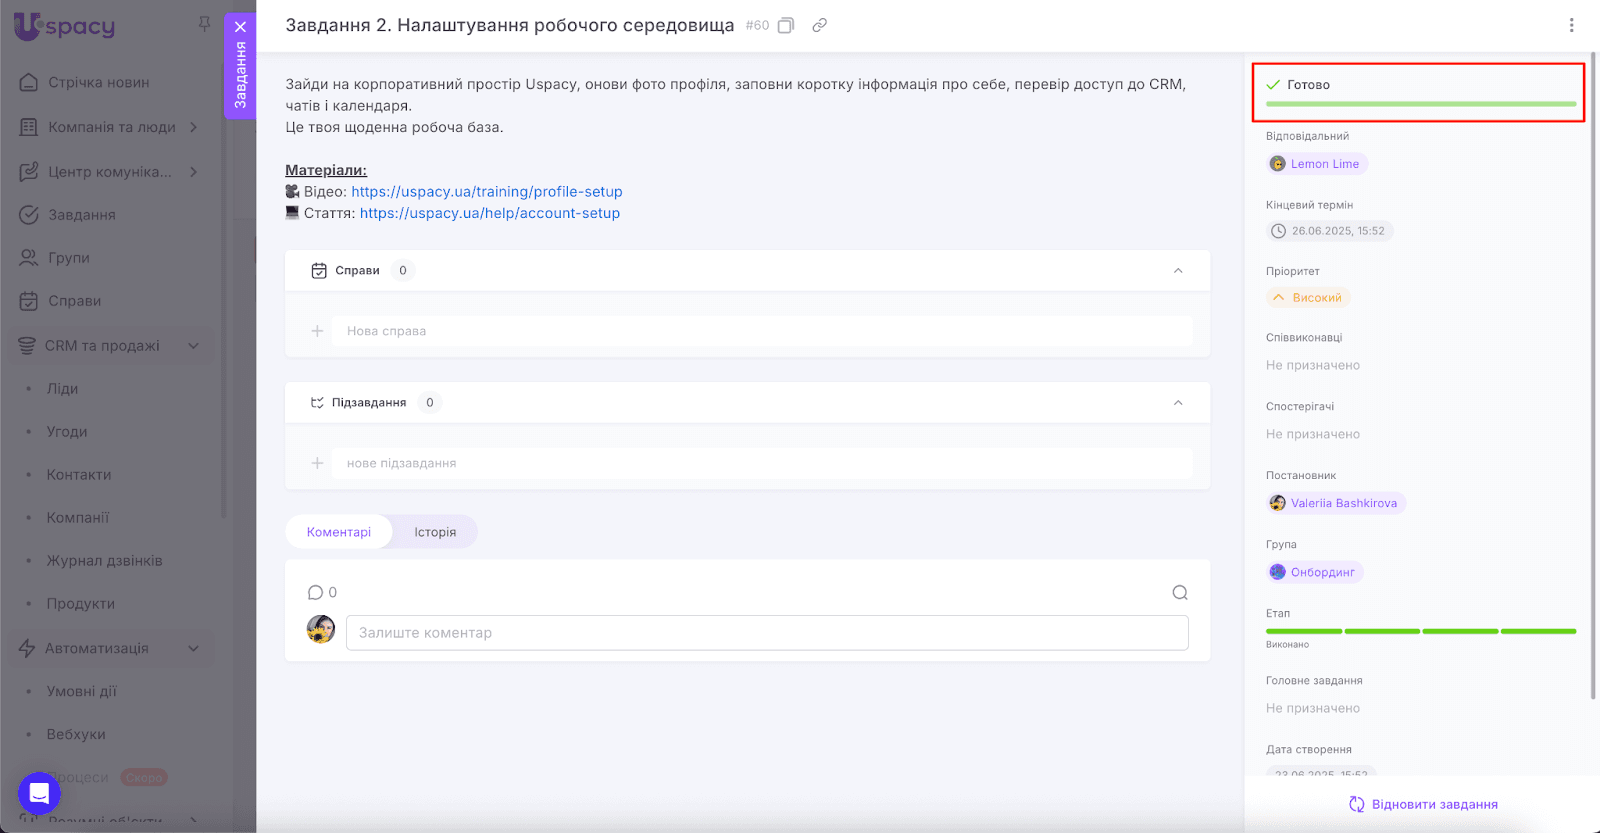Click the plus icon beside нове підзавдання
The image size is (1600, 833).
[317, 463]
